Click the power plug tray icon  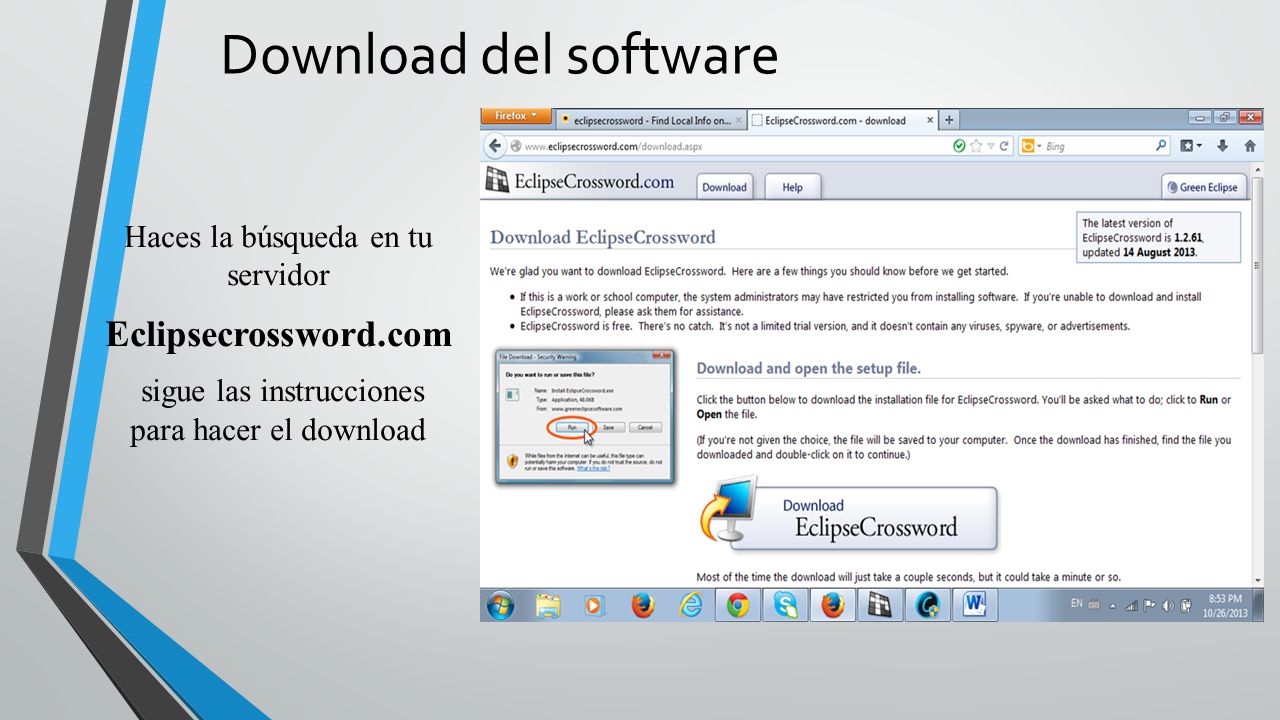1187,605
